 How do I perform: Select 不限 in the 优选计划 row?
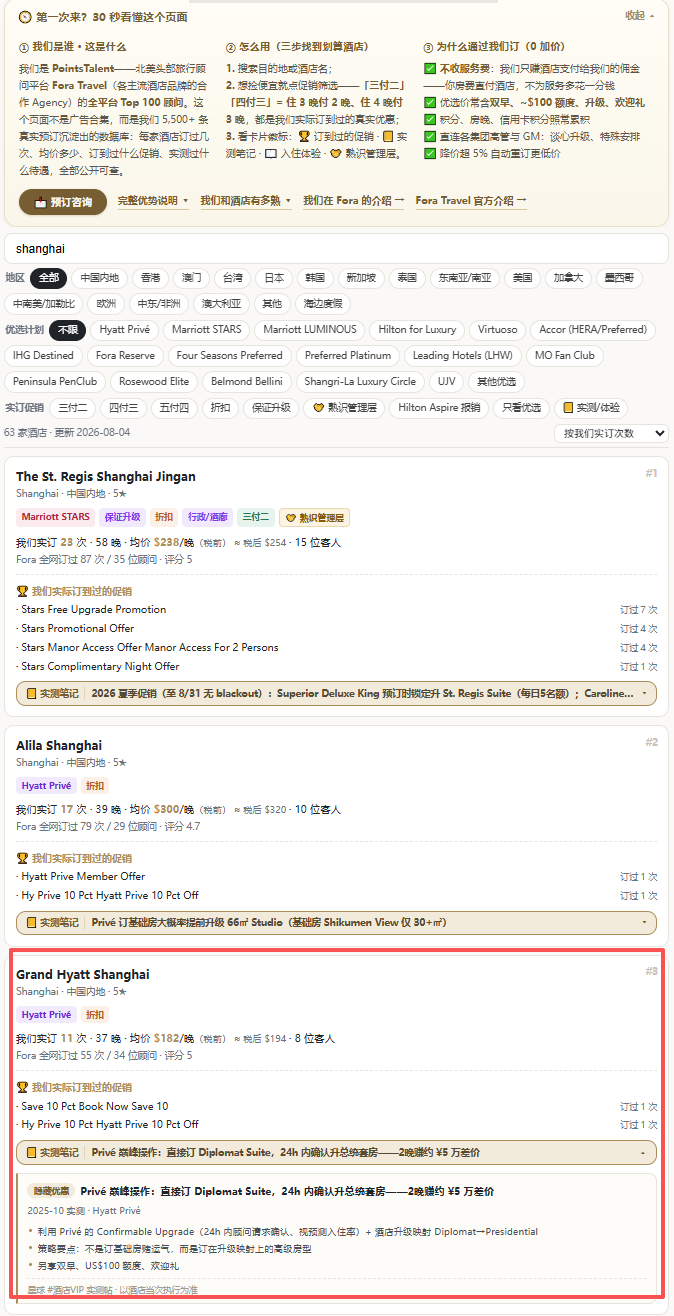pyautogui.click(x=67, y=329)
